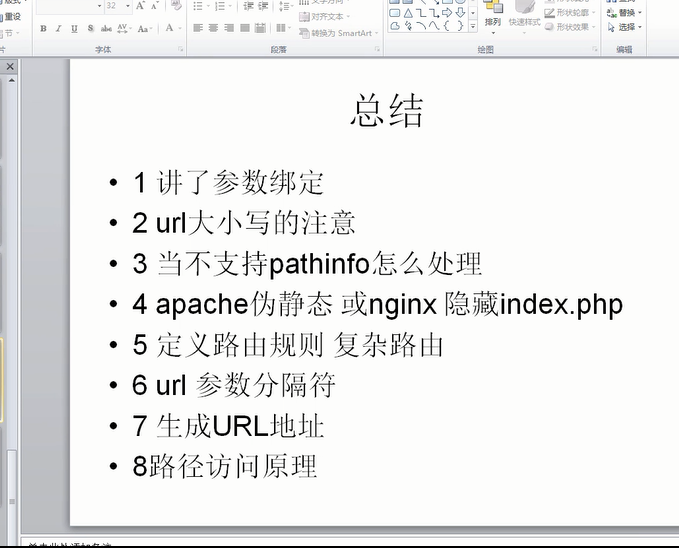Apply font color A button
679x548 pixels.
169,29
